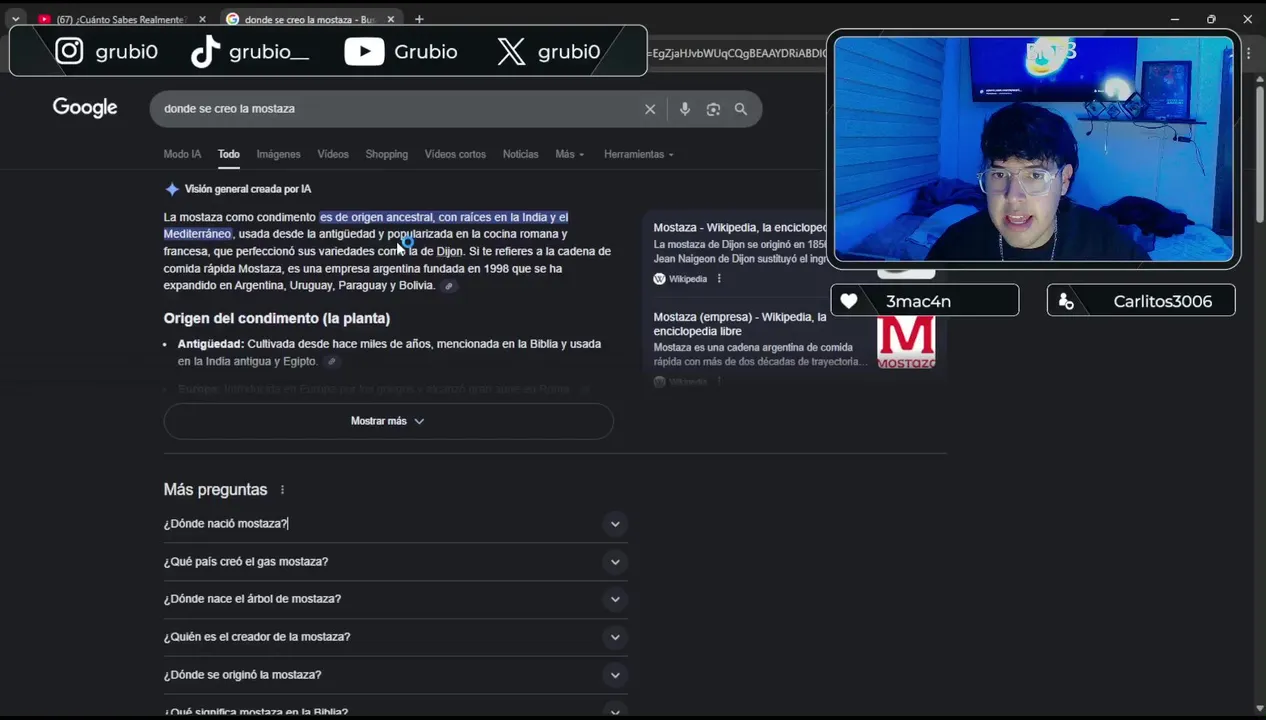Open the tab search dropdown arrow in browser

coord(15,19)
